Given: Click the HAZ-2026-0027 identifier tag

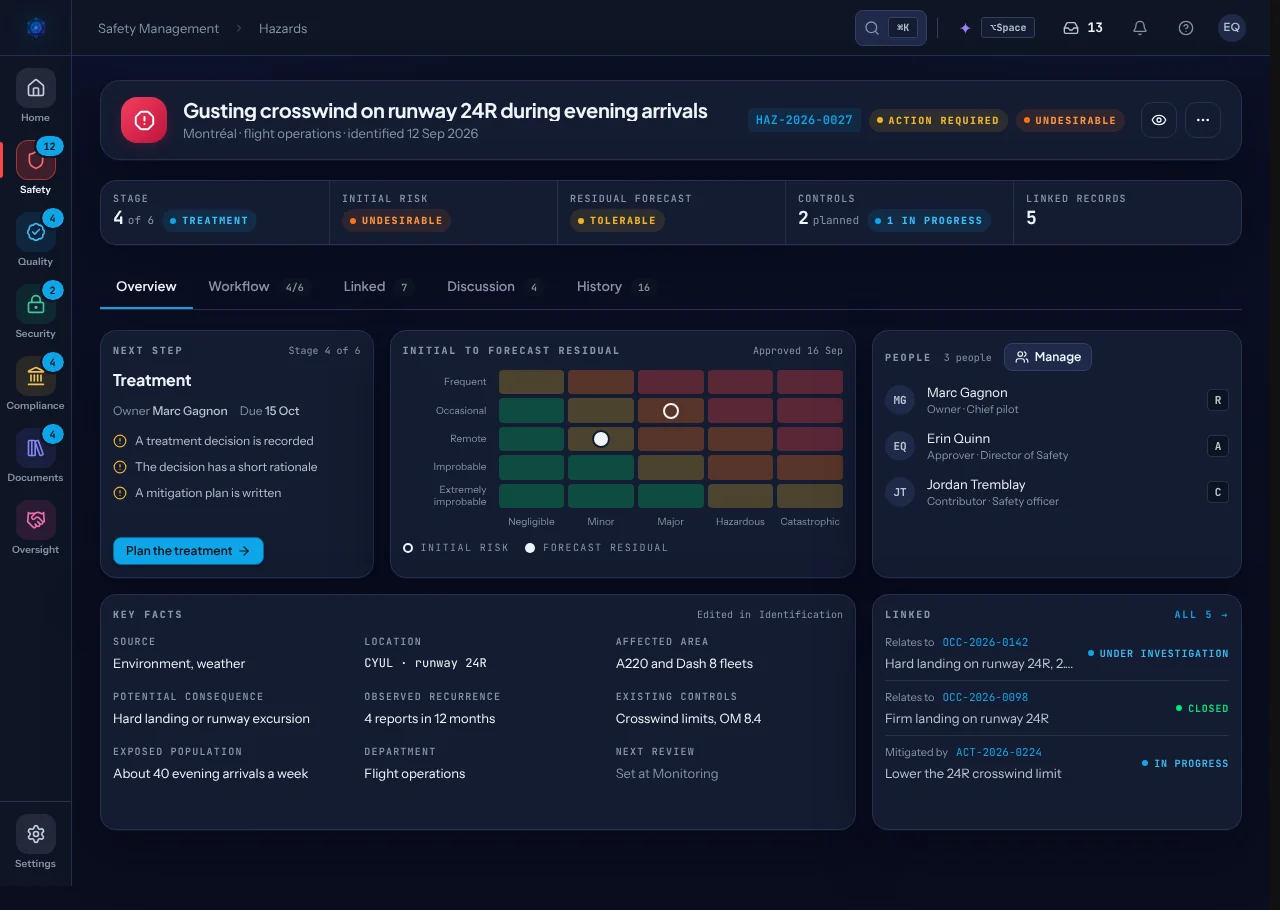Looking at the screenshot, I should tap(804, 120).
